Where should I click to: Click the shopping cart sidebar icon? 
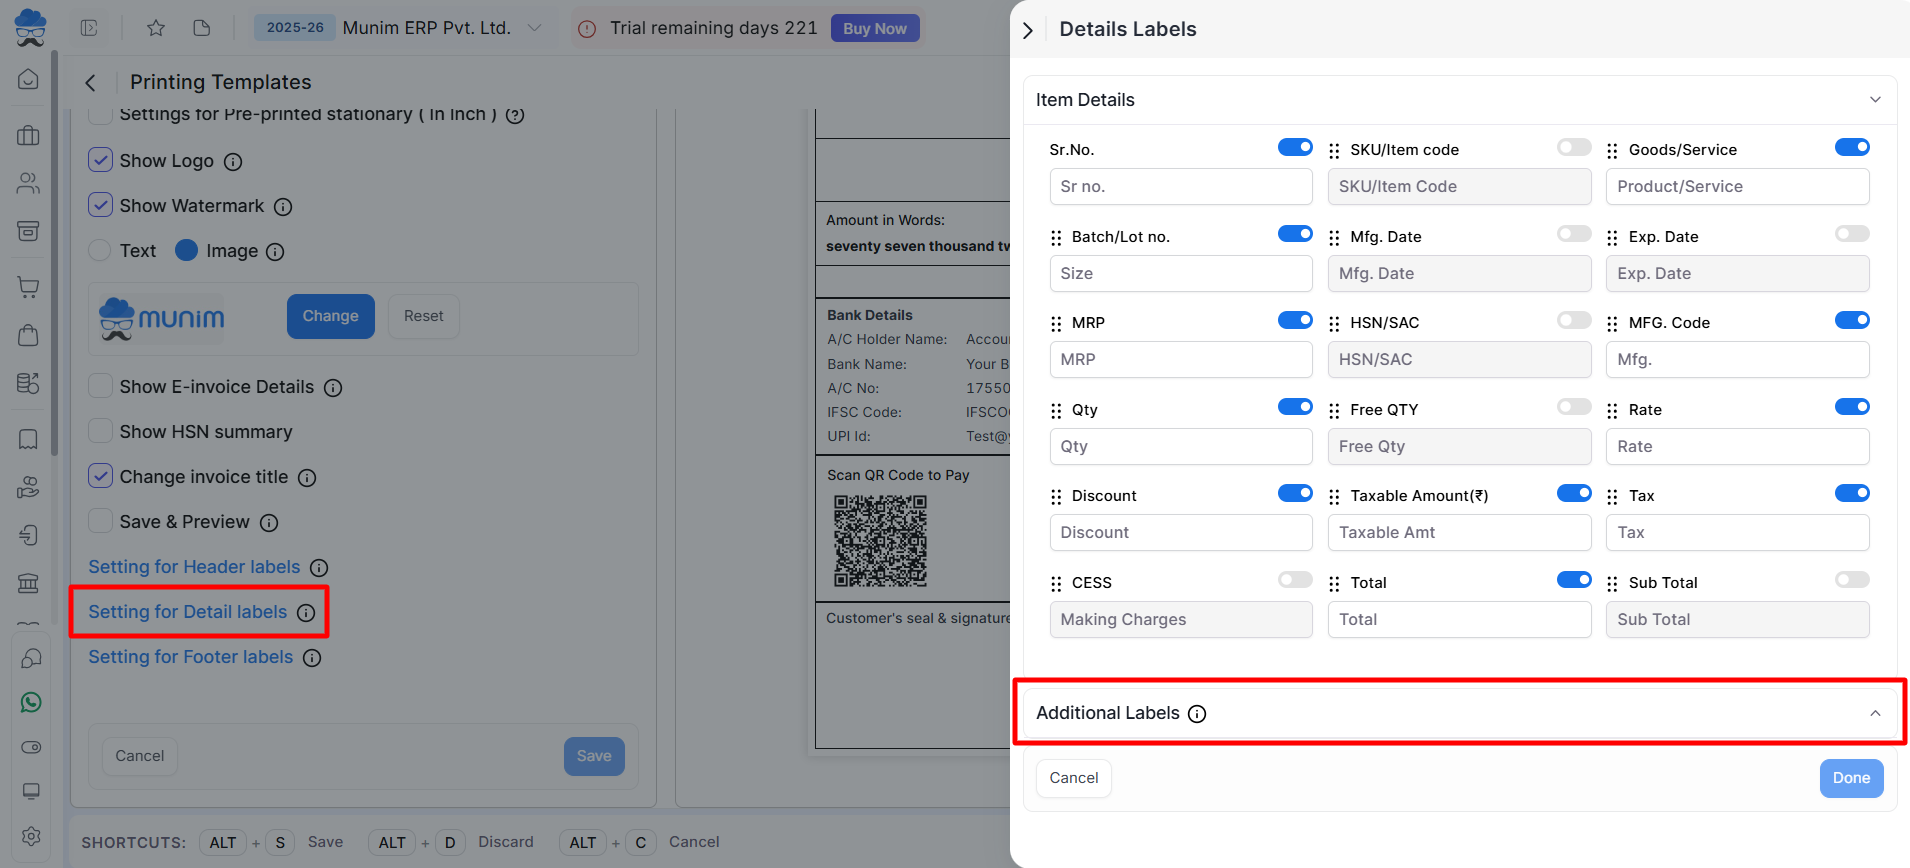coord(29,287)
